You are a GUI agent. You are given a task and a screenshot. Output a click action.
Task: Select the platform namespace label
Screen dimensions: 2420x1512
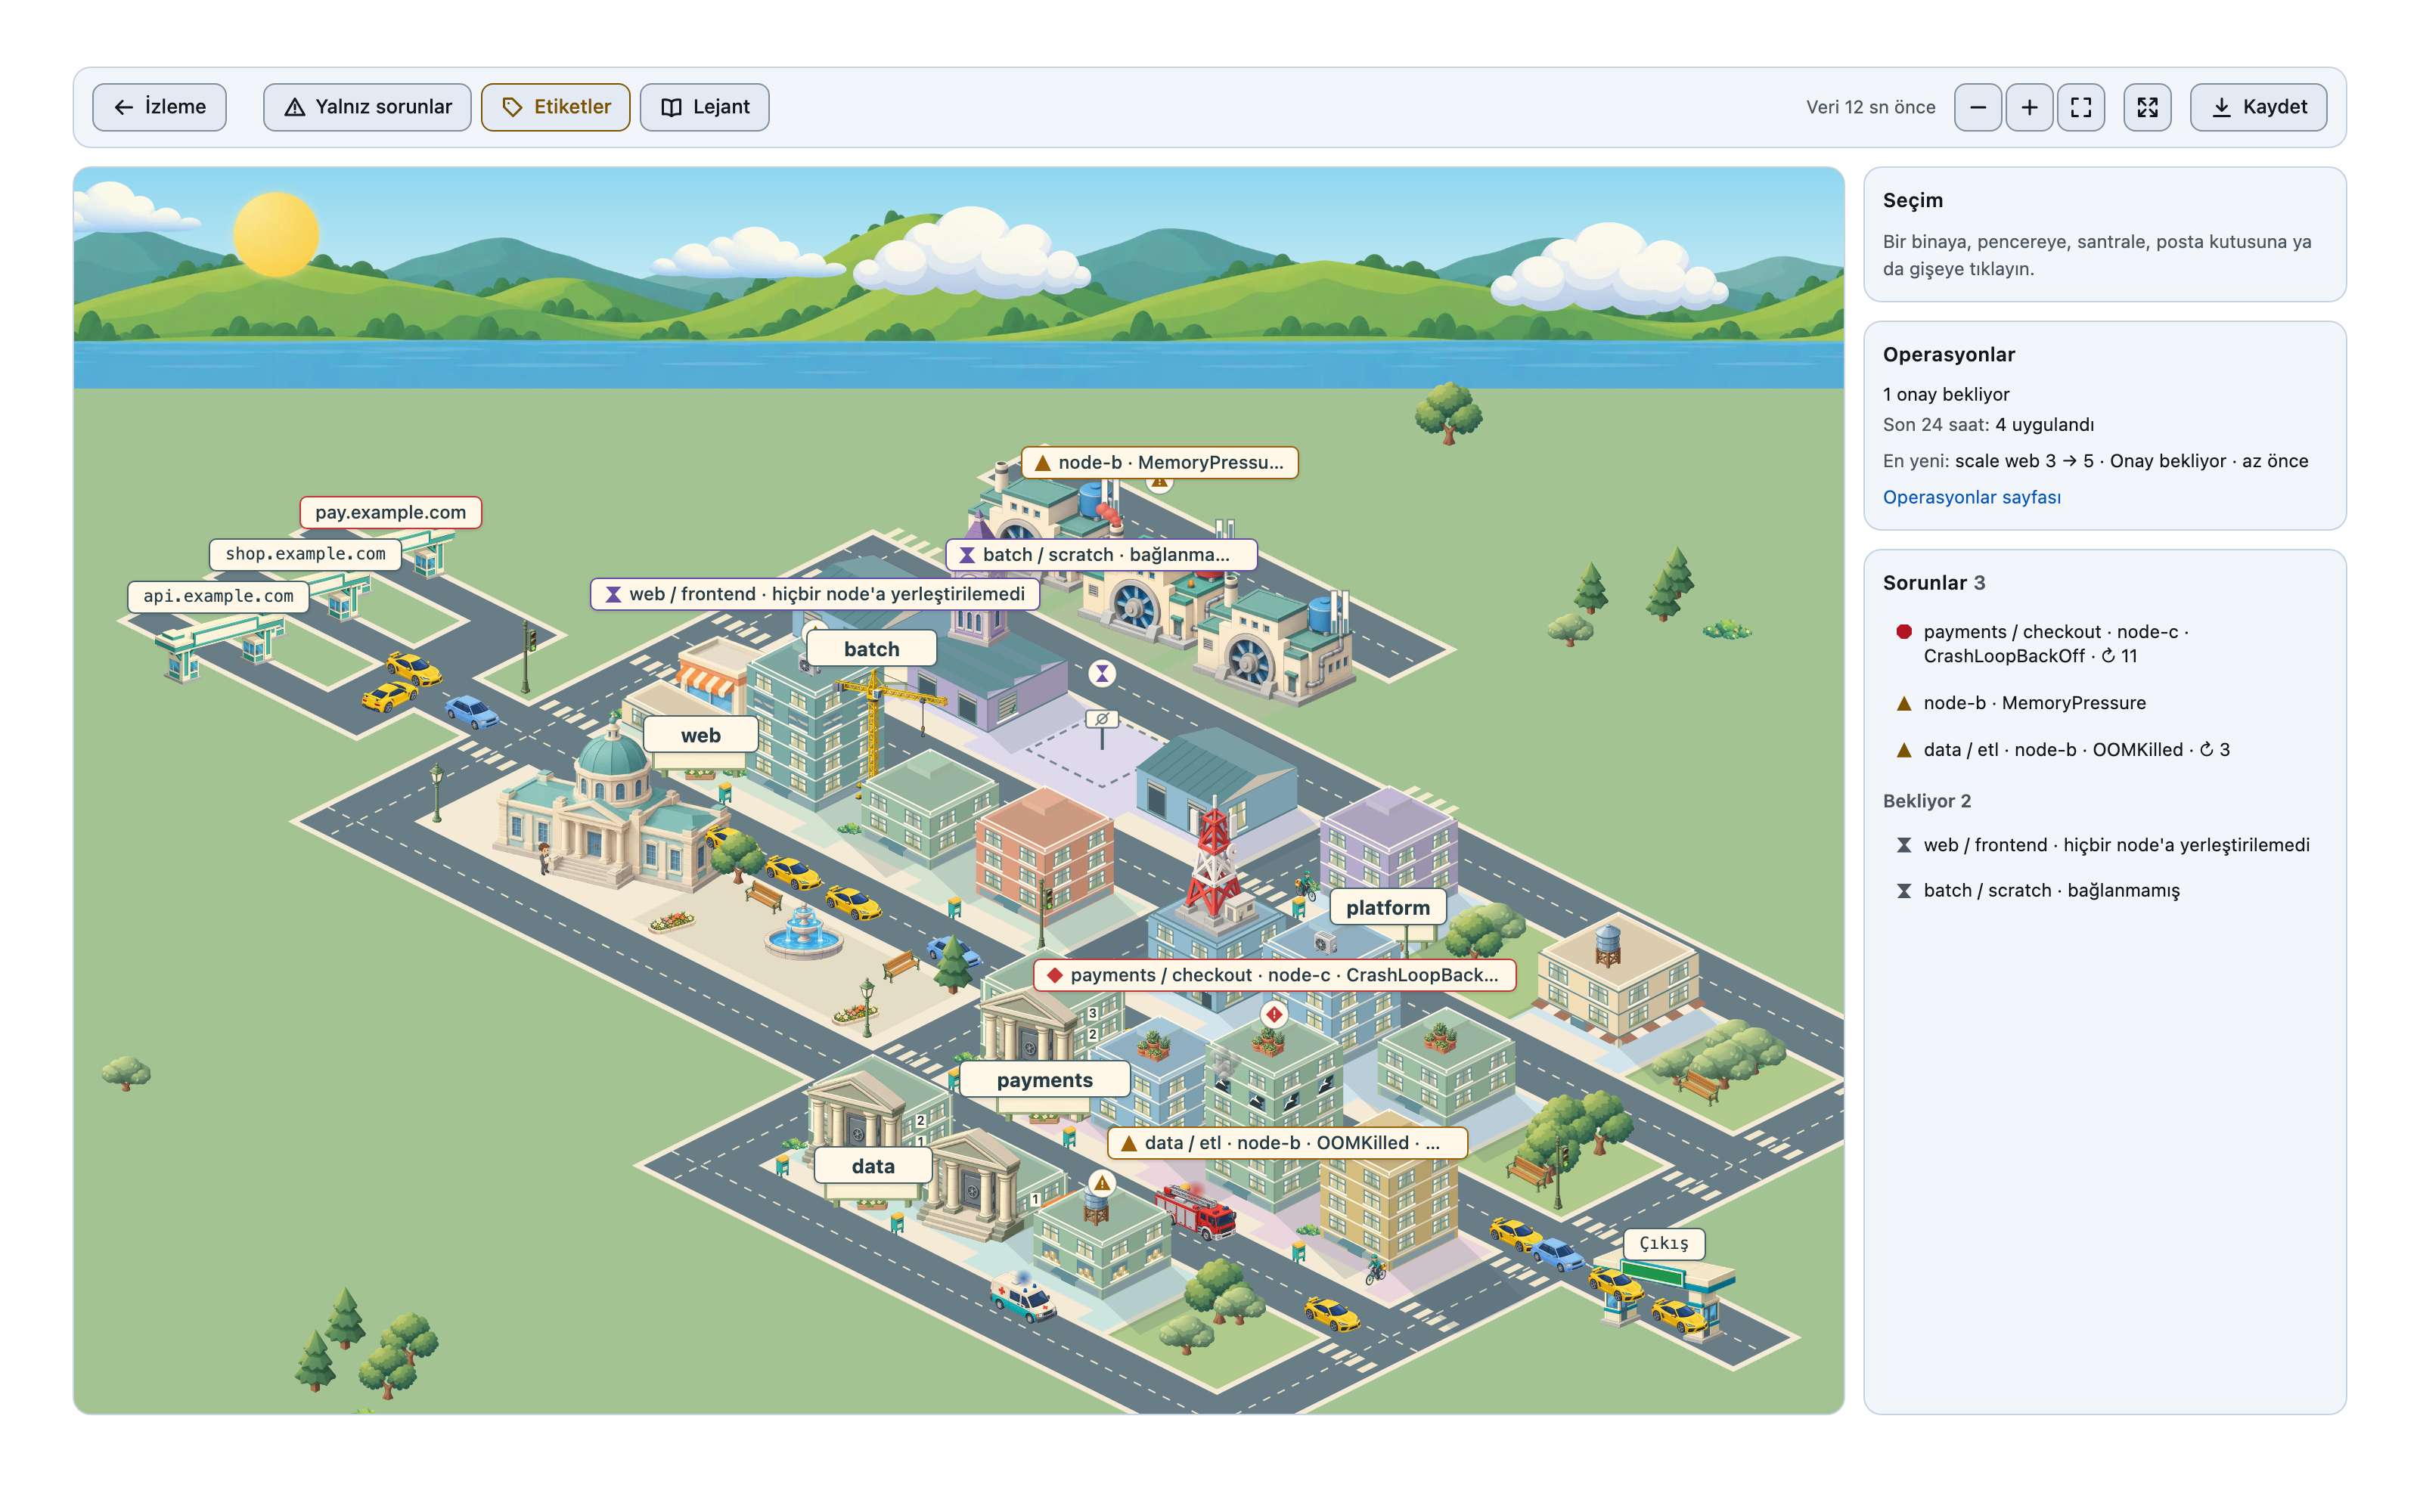tap(1387, 907)
